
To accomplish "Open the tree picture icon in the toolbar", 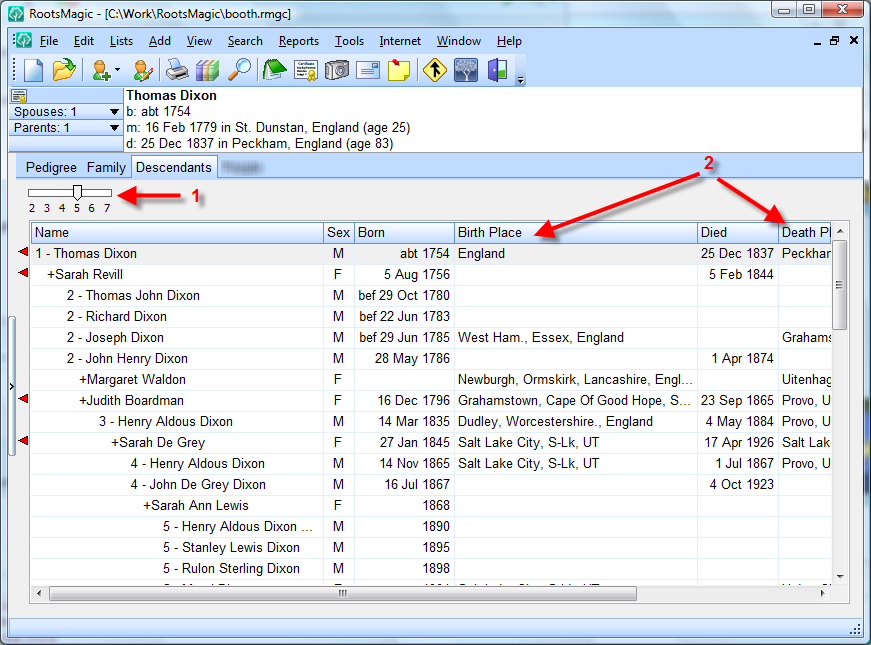I will (x=466, y=71).
